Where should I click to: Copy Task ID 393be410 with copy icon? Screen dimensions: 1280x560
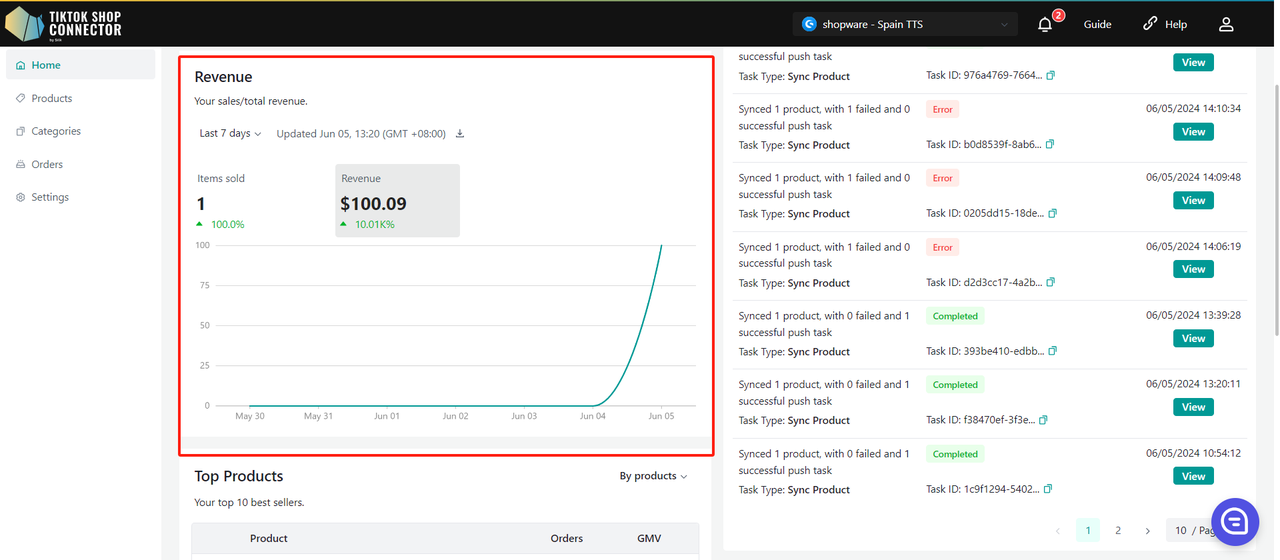[x=1052, y=351]
